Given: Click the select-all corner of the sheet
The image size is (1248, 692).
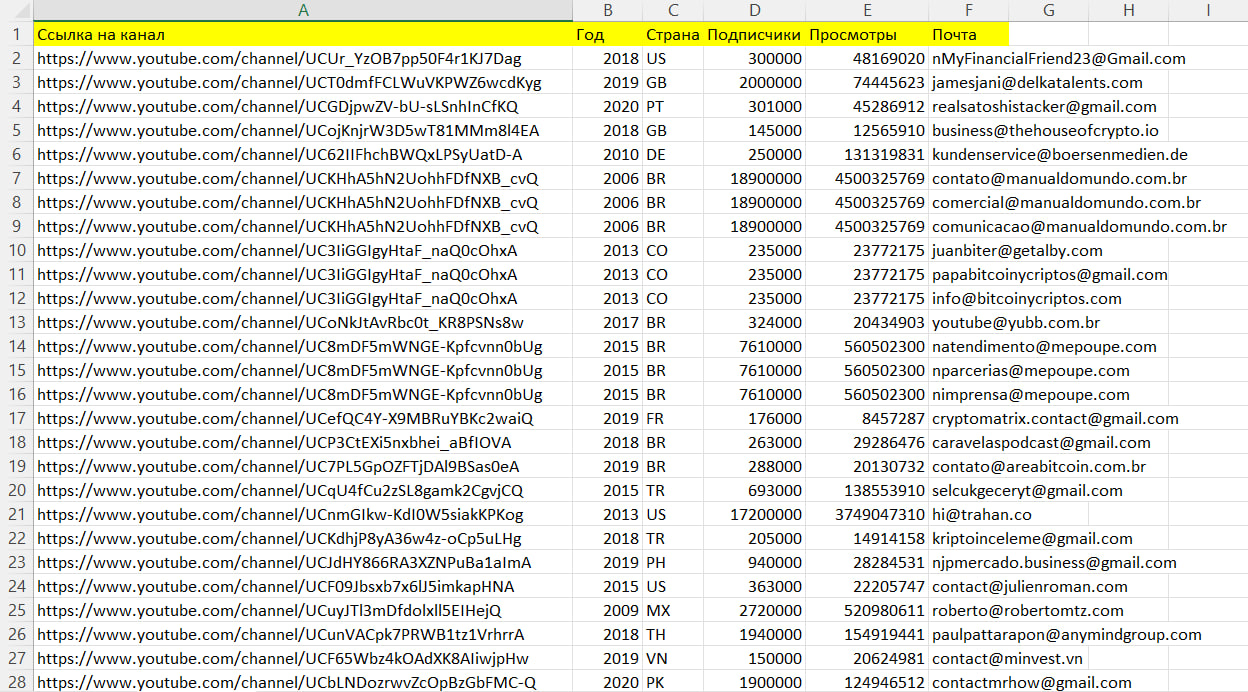Looking at the screenshot, I should pos(16,10).
